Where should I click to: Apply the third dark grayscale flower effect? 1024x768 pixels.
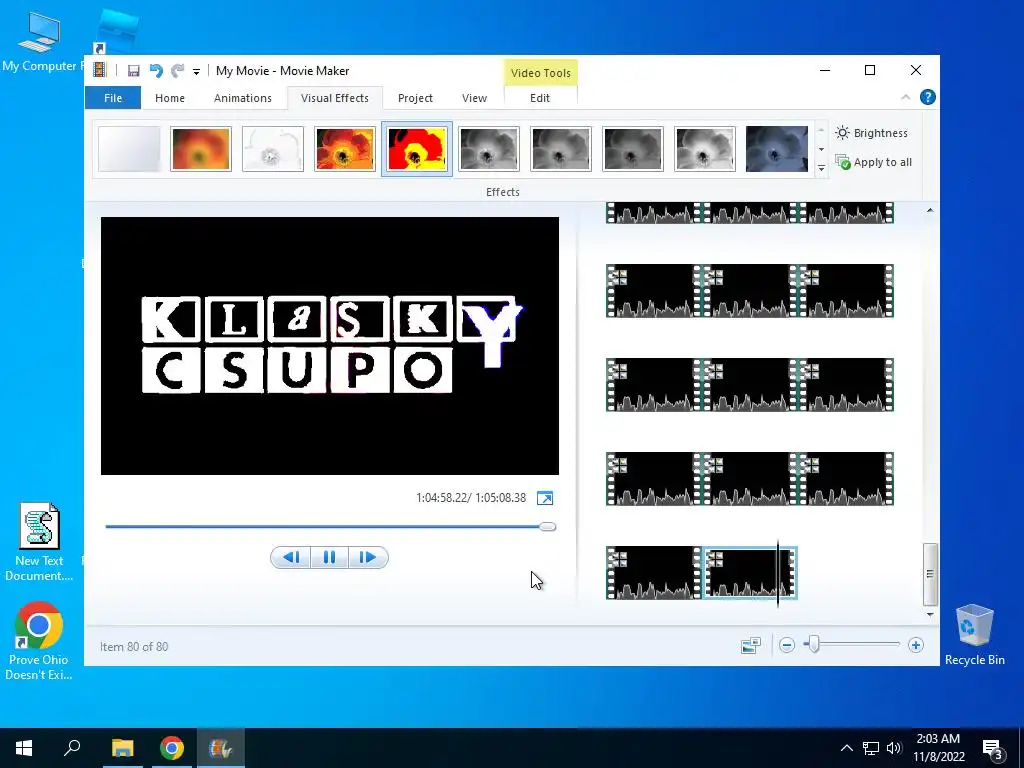(x=633, y=149)
